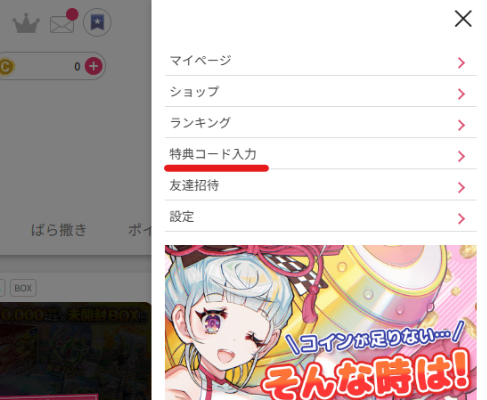Open ショップ menu item

[x=321, y=92]
